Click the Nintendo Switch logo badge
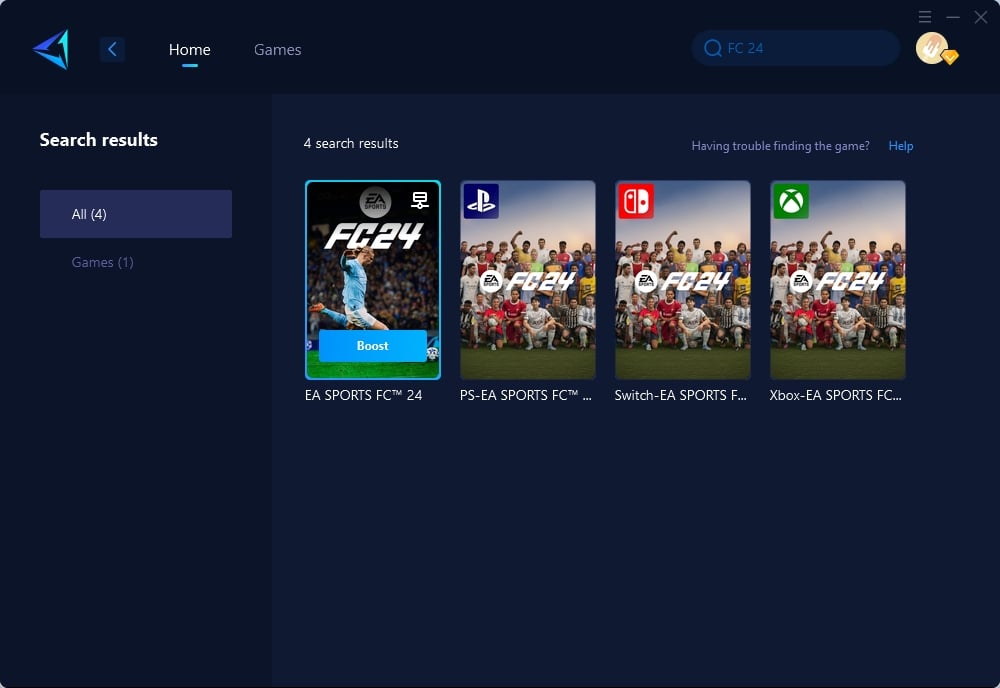 coord(636,201)
